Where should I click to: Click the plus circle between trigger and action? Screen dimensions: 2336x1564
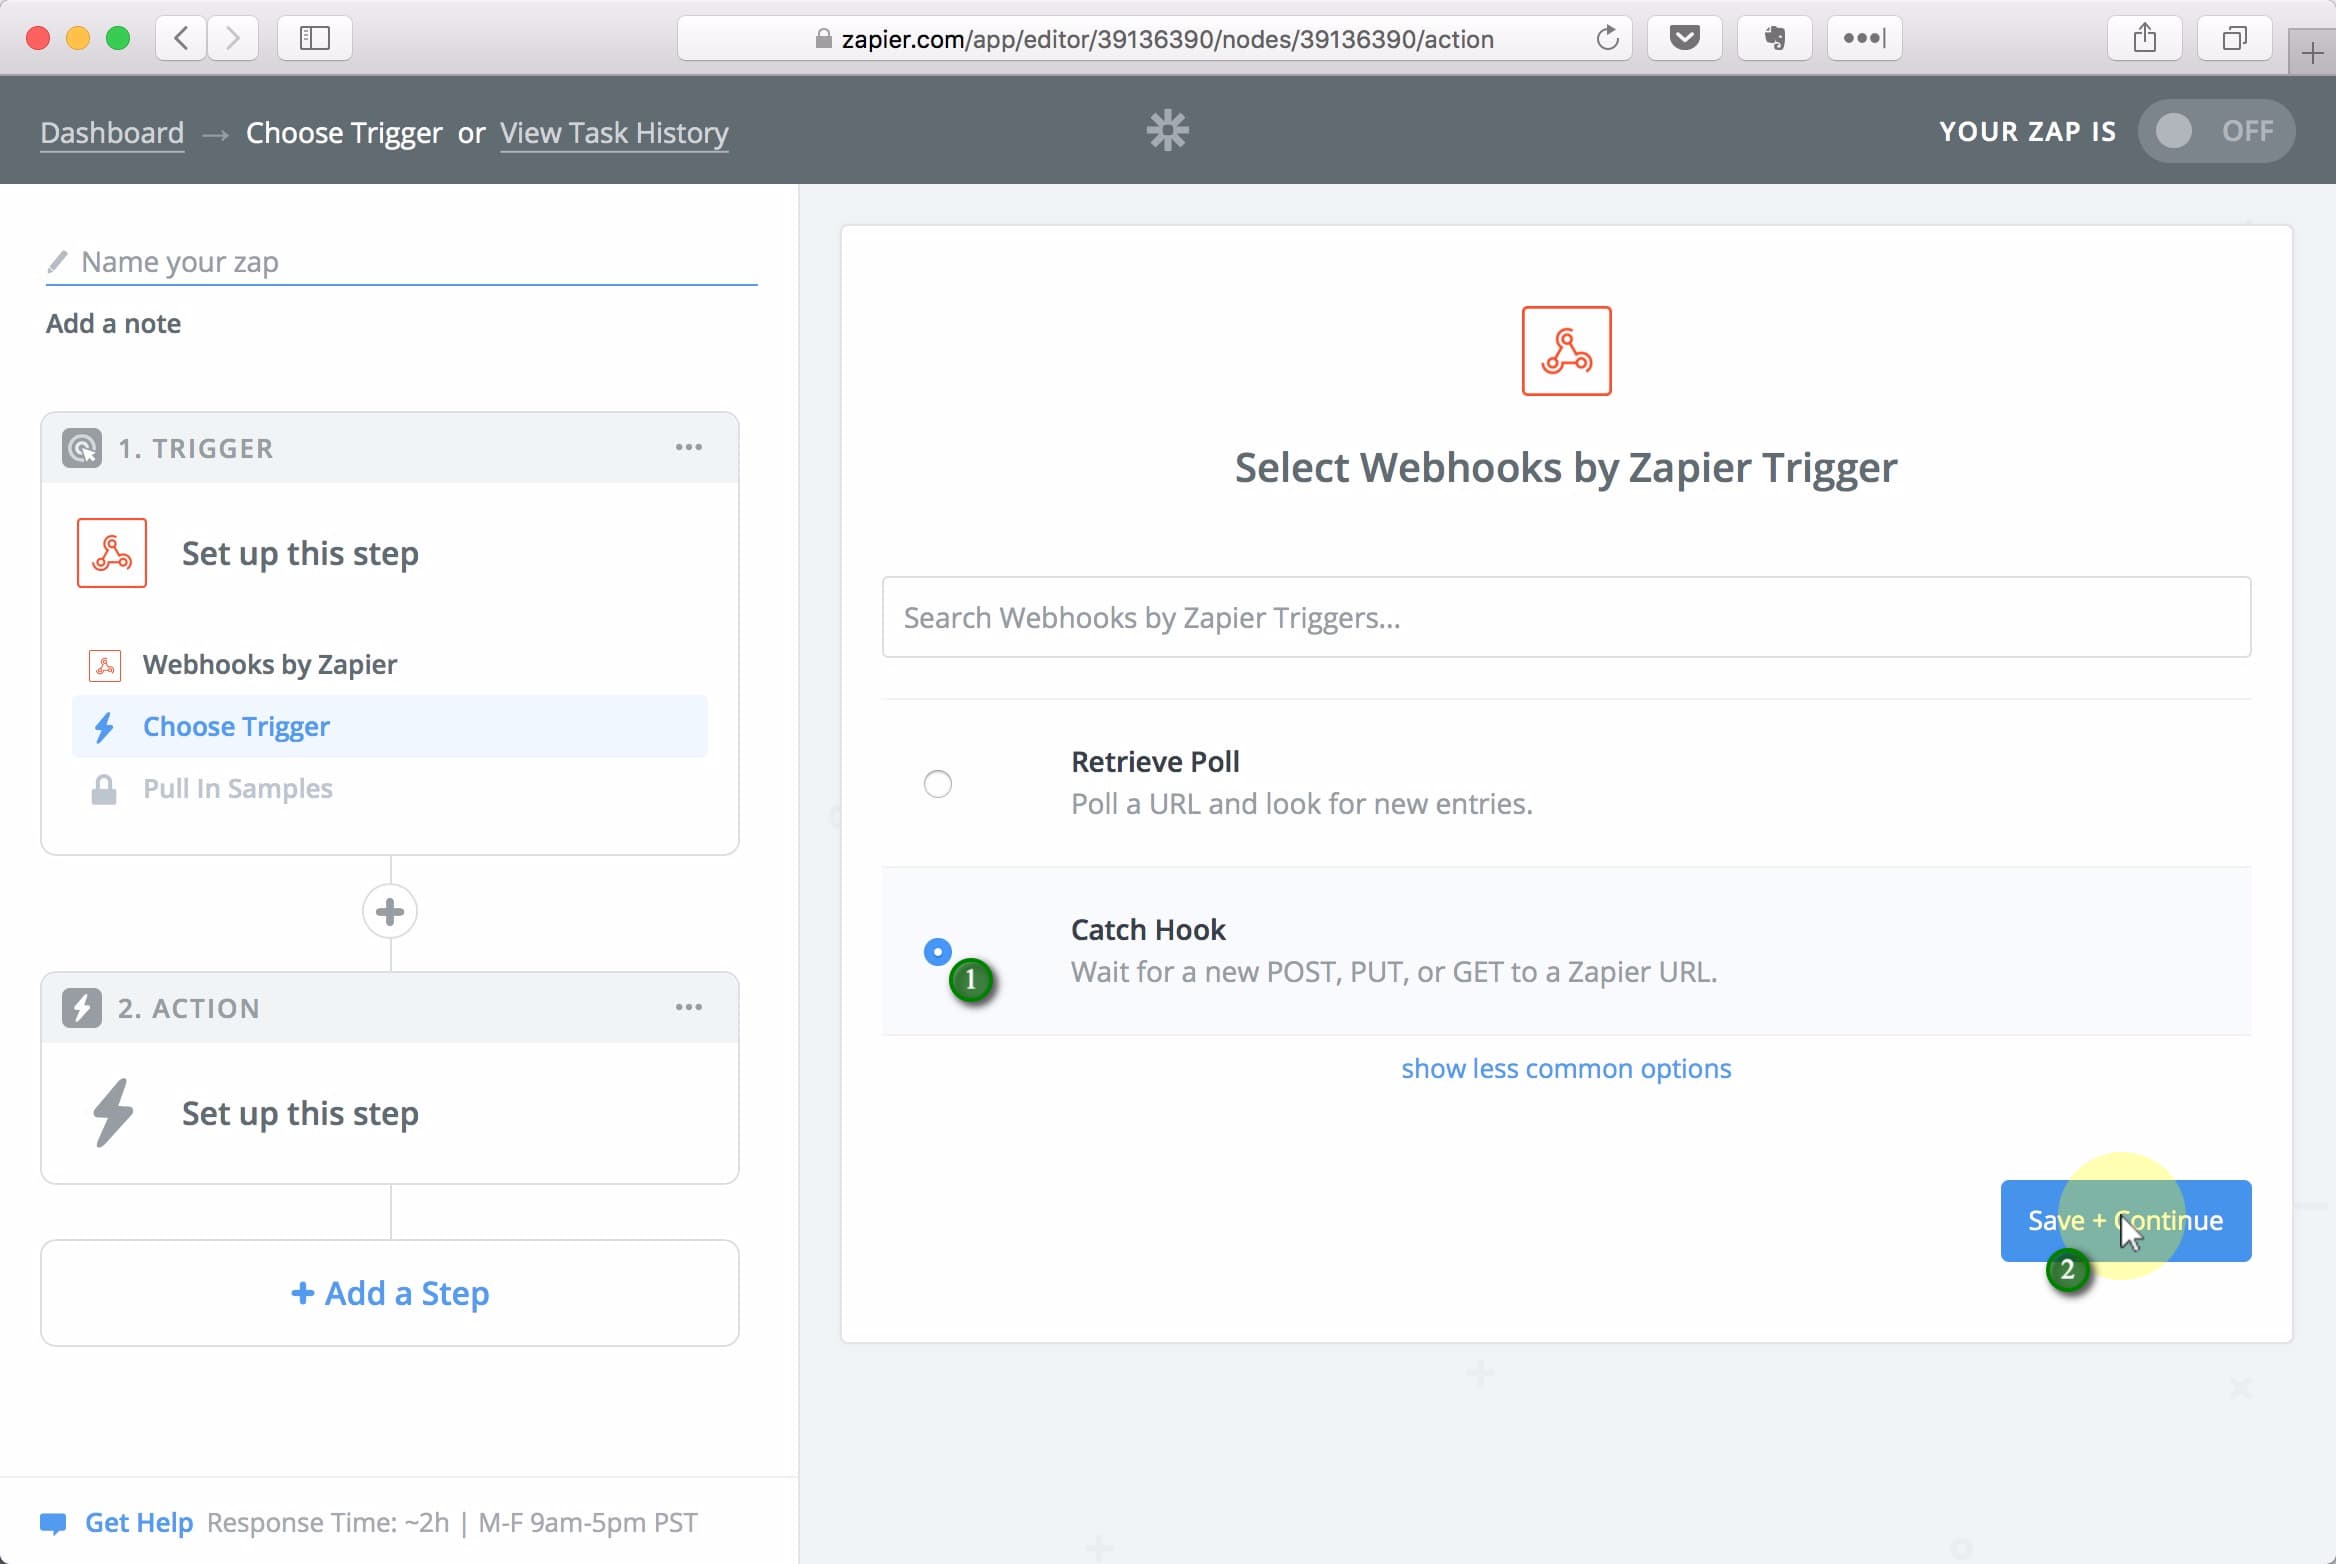390,911
